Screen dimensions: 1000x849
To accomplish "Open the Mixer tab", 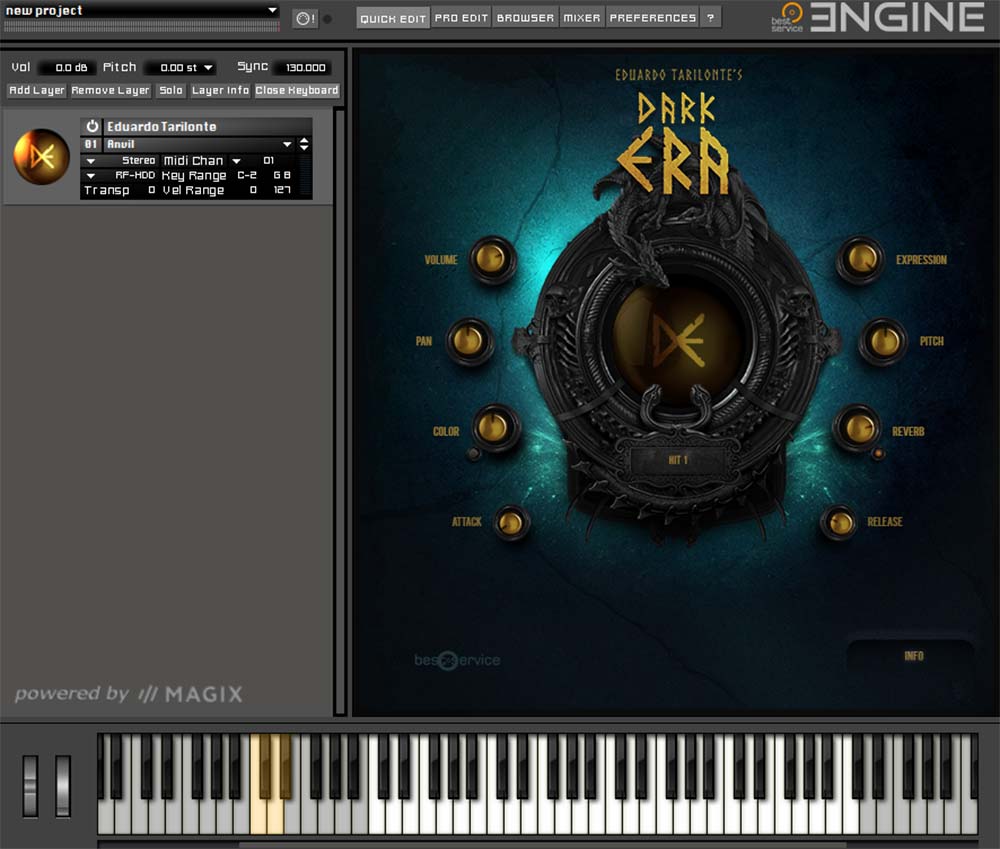I will [x=582, y=17].
